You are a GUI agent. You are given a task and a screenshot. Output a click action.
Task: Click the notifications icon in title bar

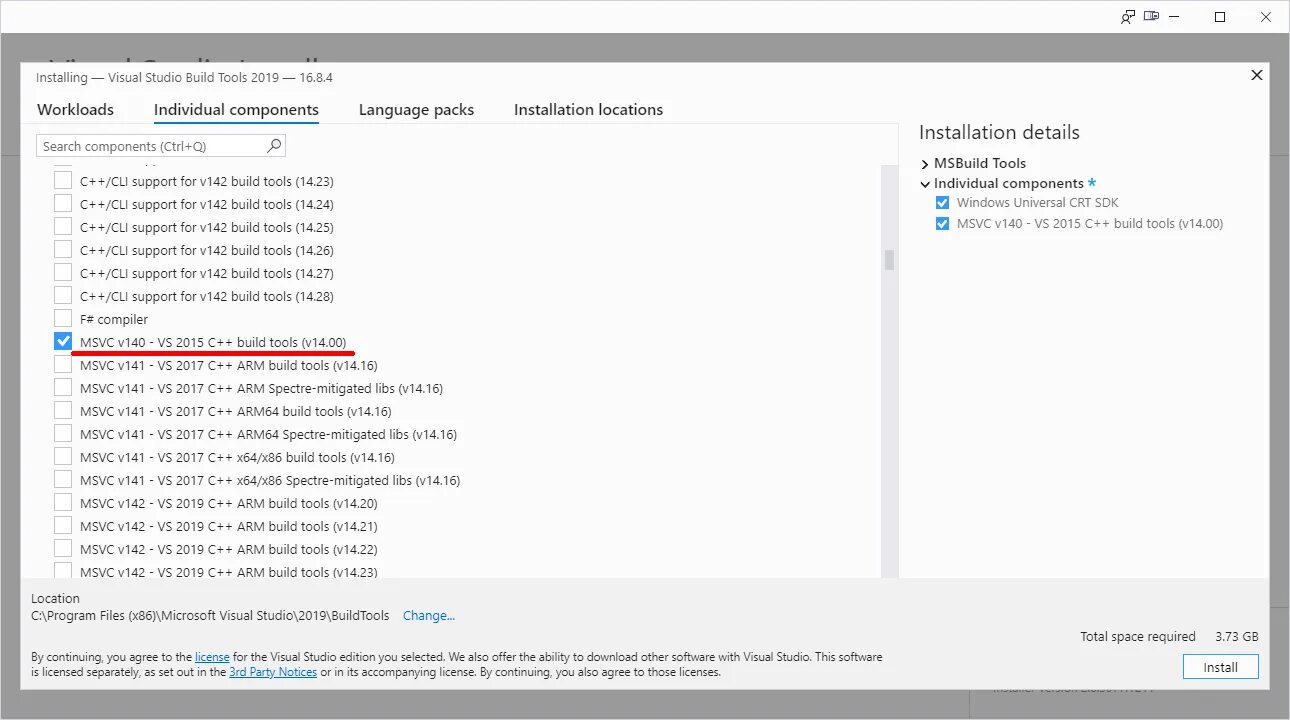click(x=1152, y=16)
